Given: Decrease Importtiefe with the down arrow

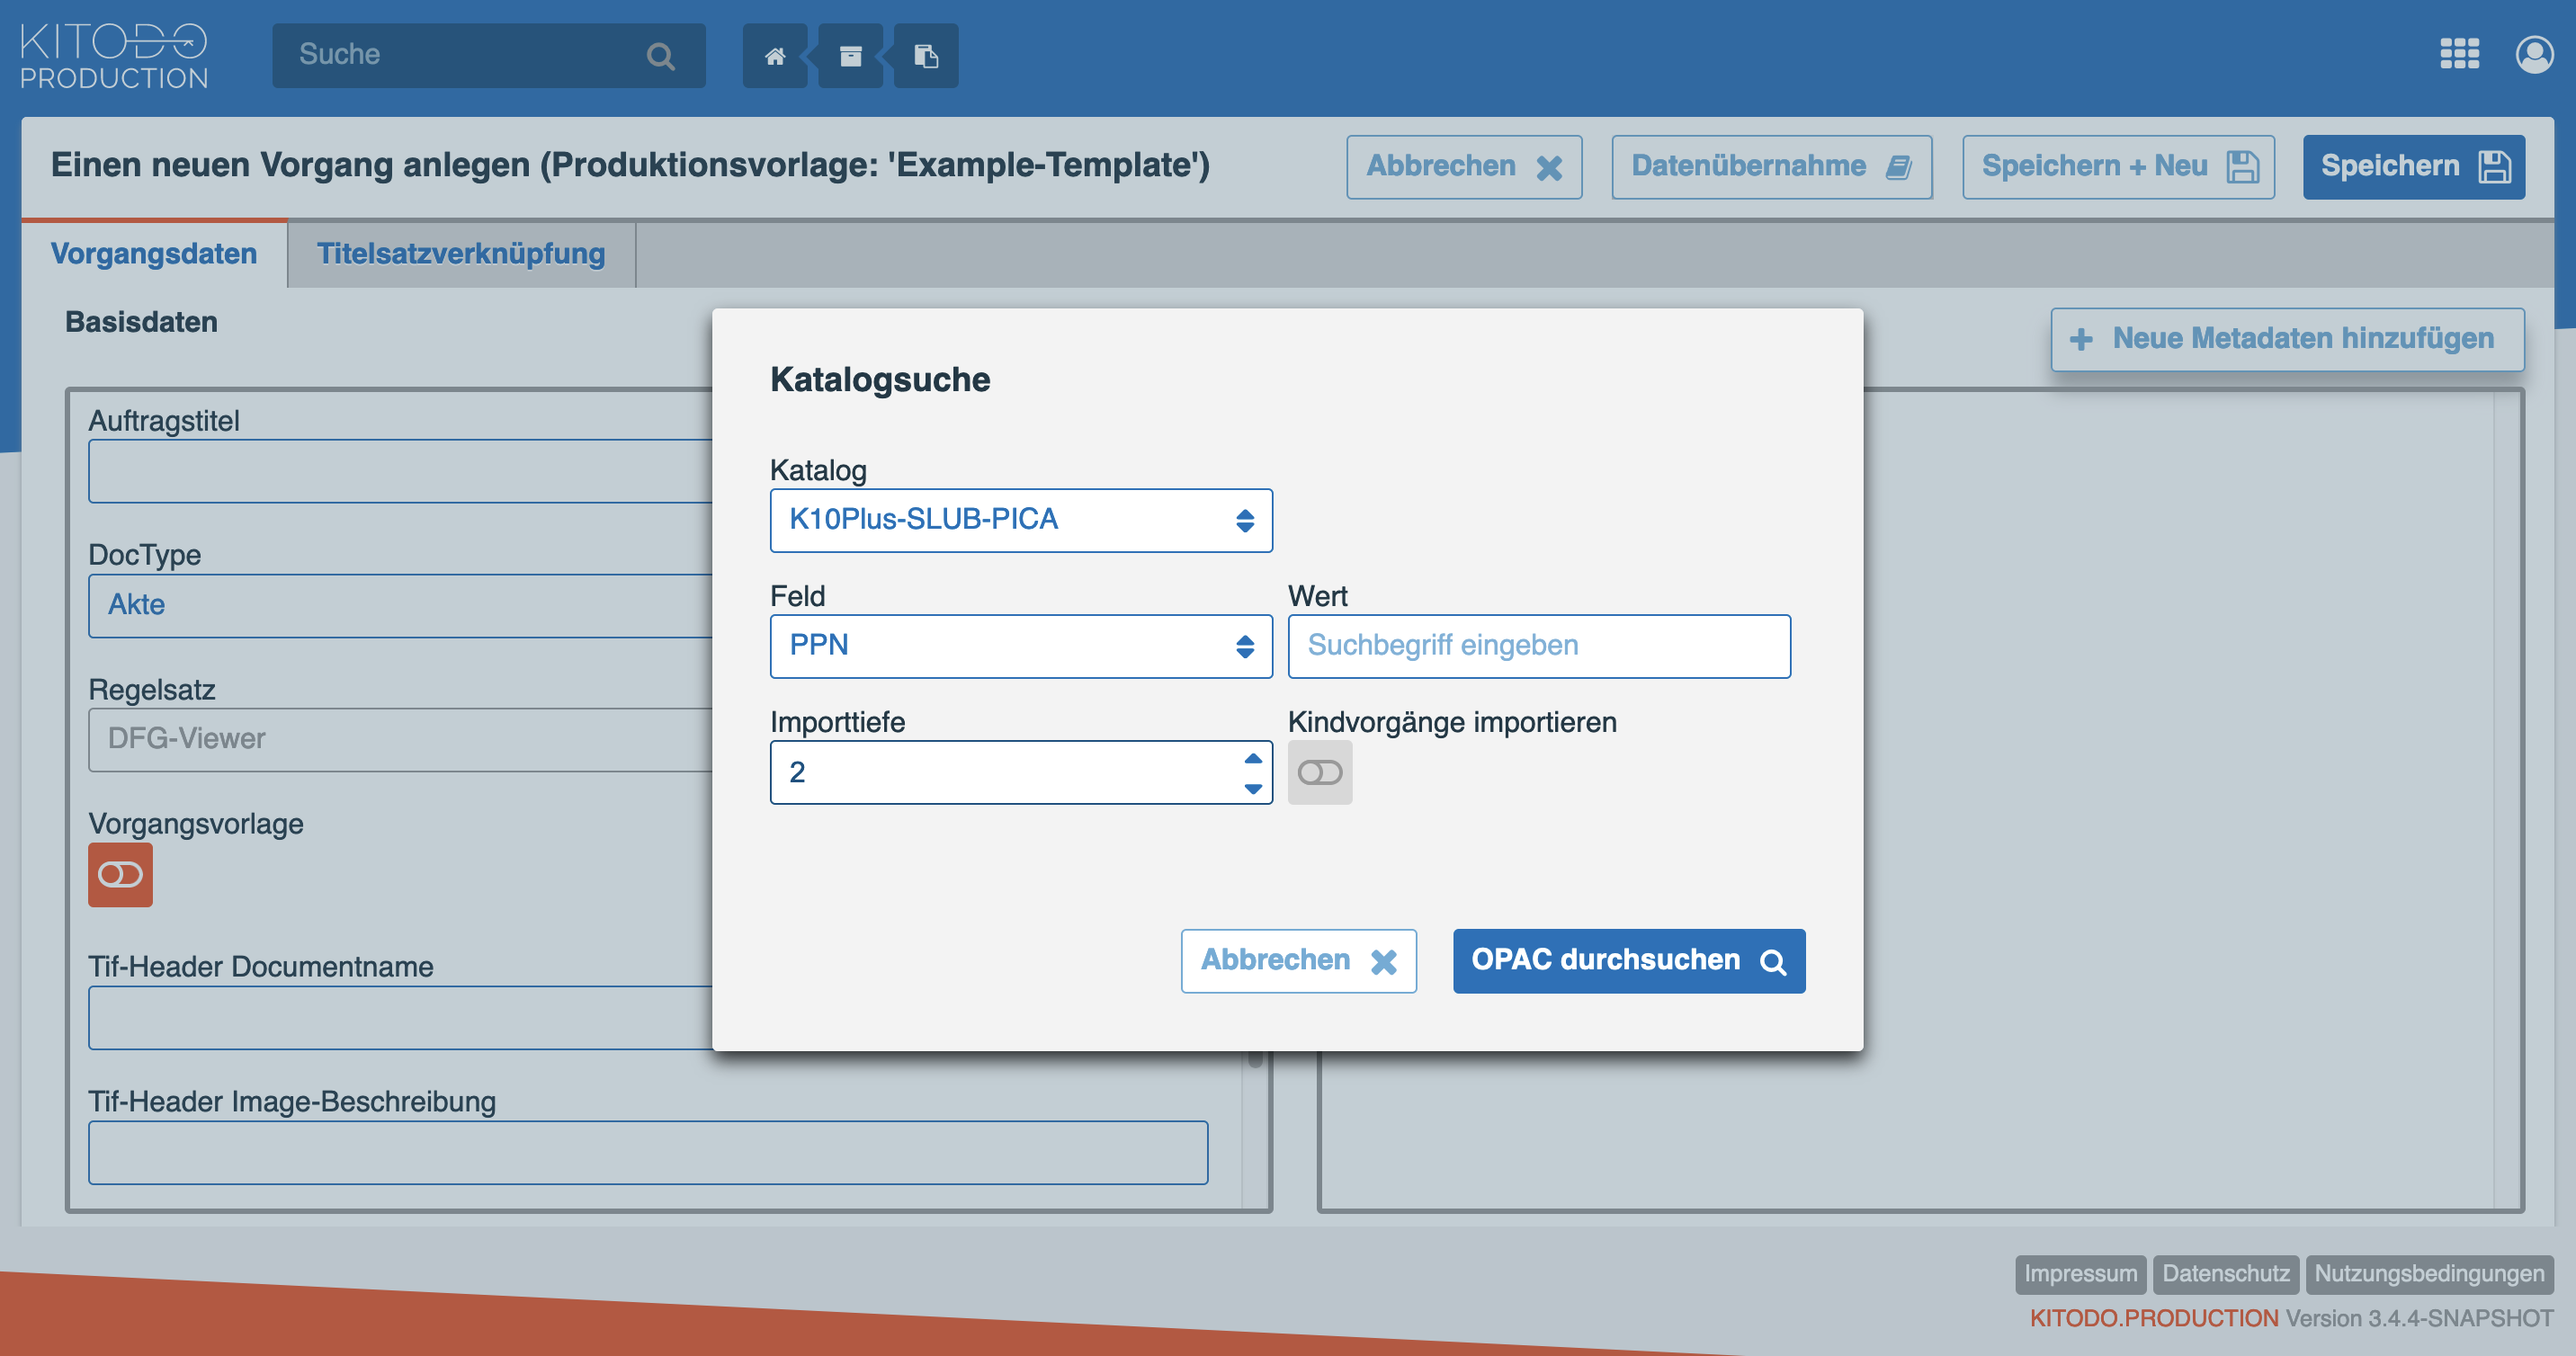Looking at the screenshot, I should tap(1252, 788).
